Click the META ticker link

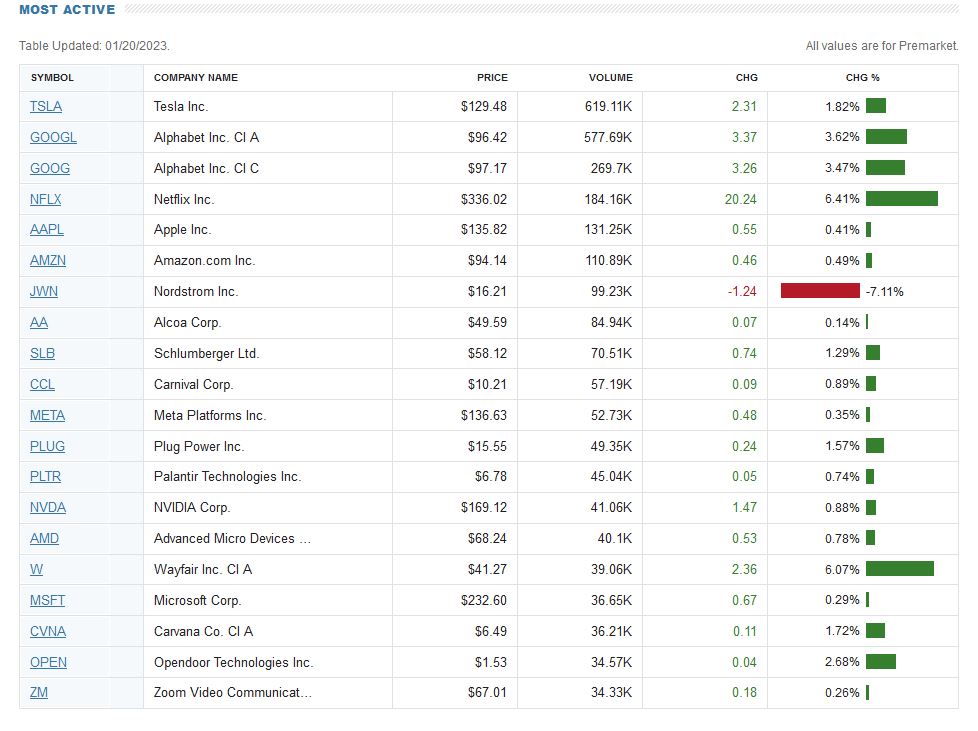pos(47,415)
